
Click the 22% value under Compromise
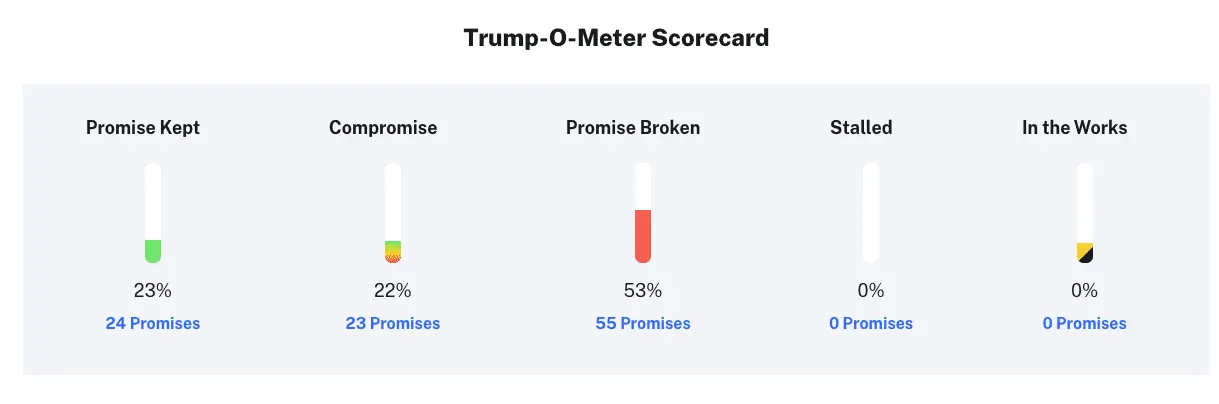click(x=393, y=291)
